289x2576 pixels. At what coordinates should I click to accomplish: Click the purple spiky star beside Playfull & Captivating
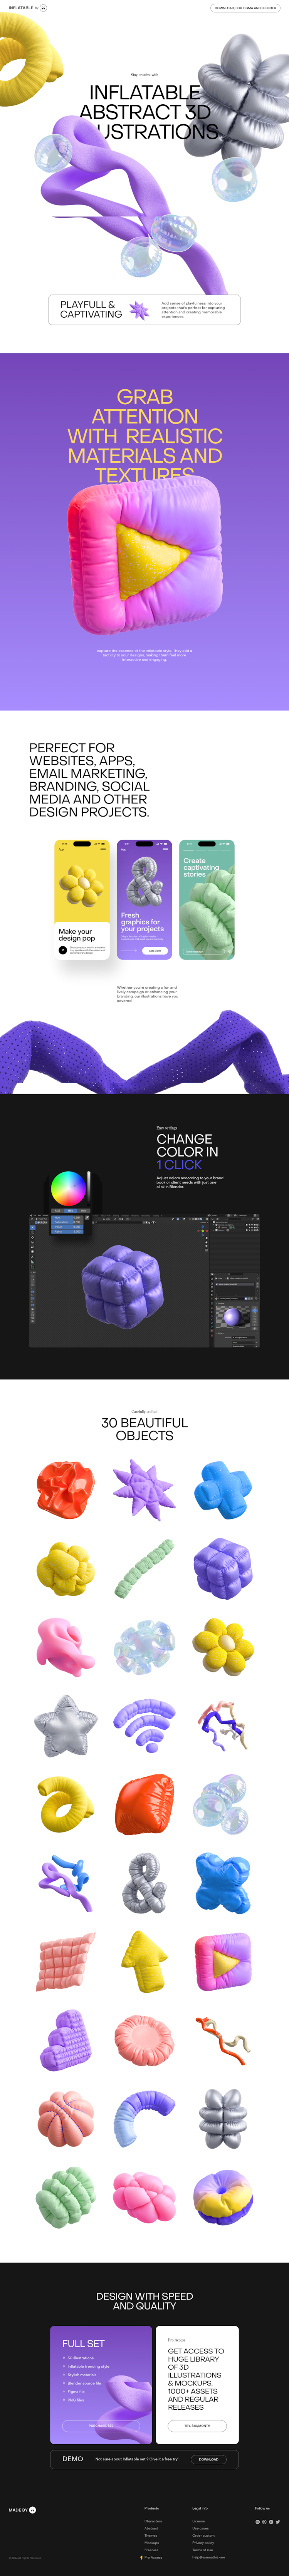point(139,310)
